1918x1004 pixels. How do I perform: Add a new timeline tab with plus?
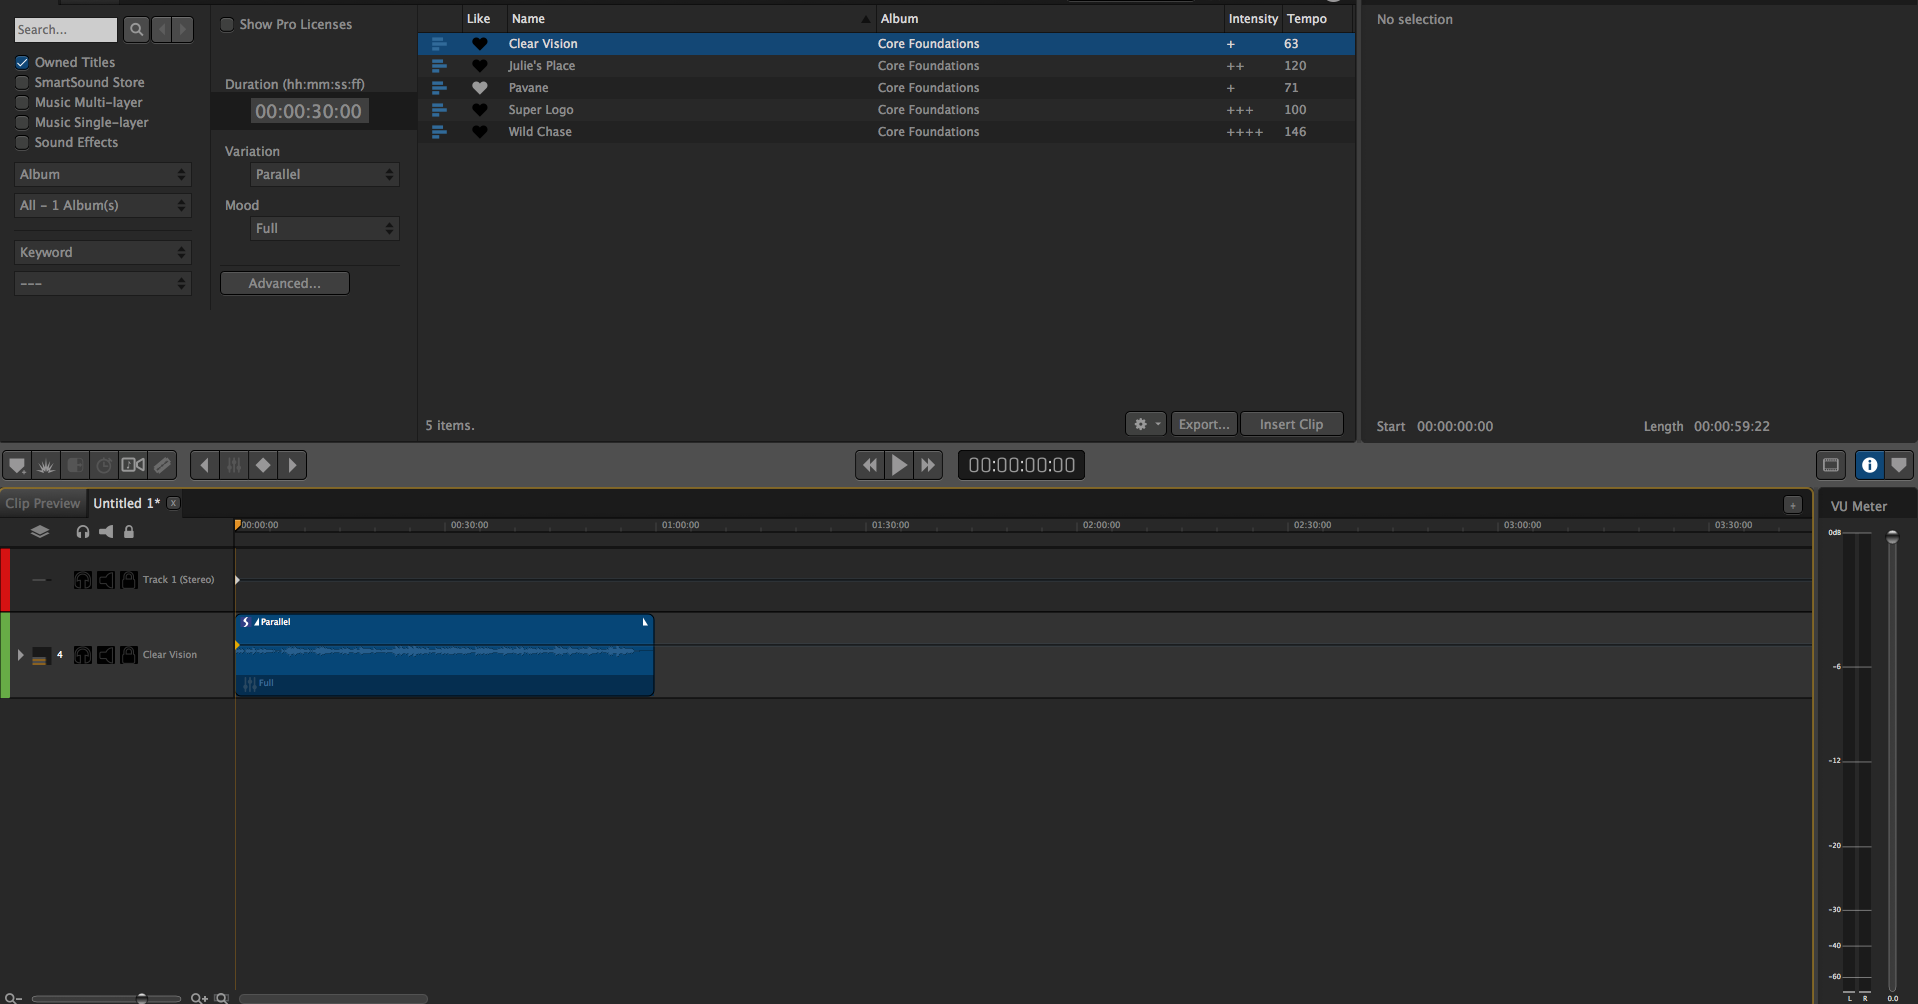[1793, 505]
